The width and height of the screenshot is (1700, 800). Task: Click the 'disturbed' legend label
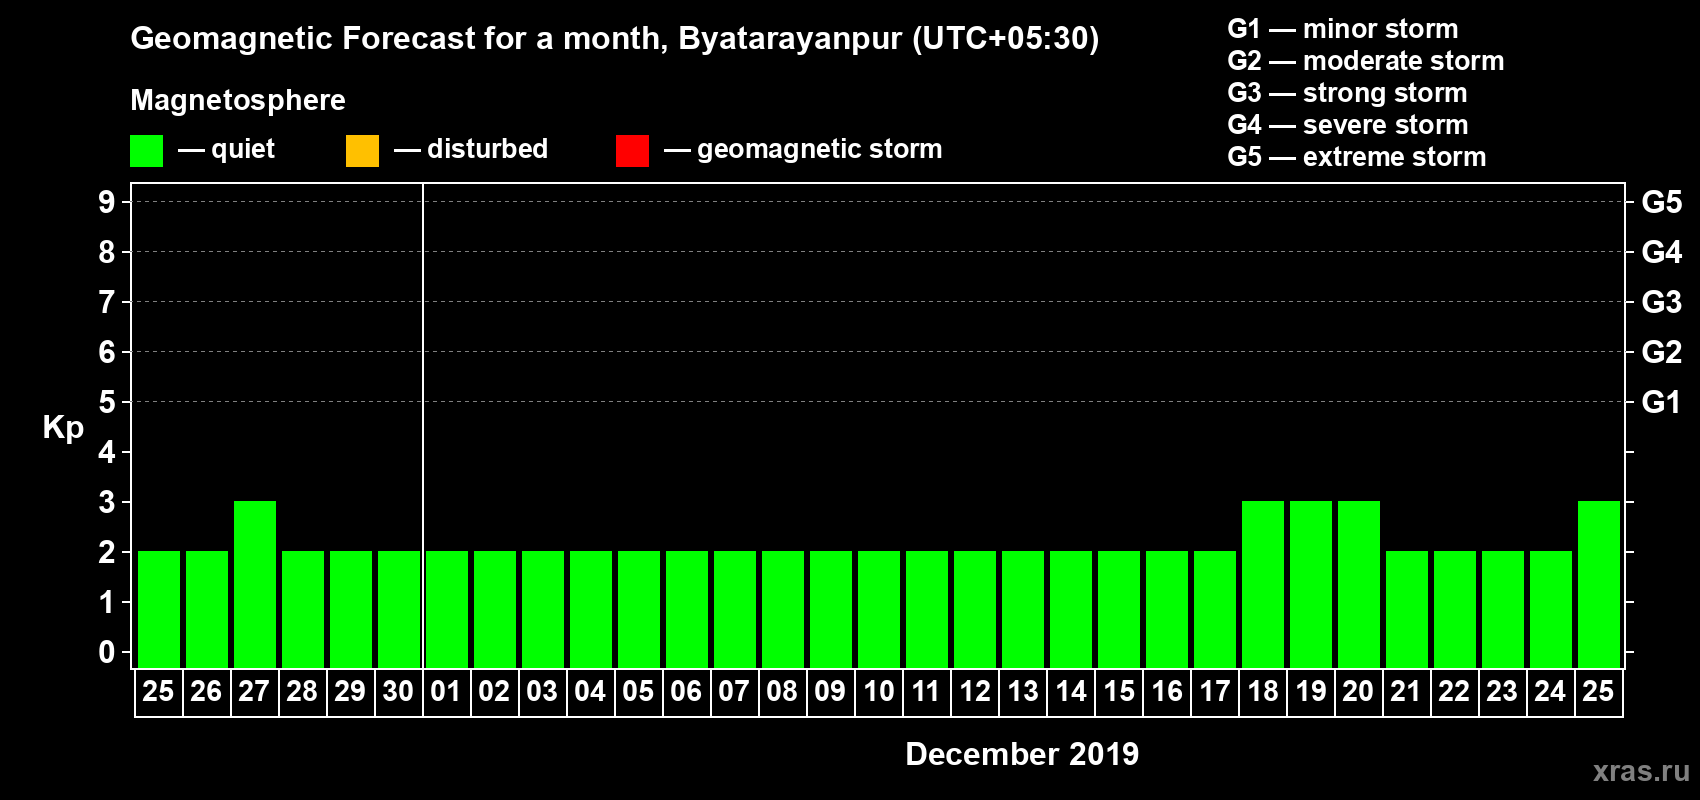(x=487, y=149)
